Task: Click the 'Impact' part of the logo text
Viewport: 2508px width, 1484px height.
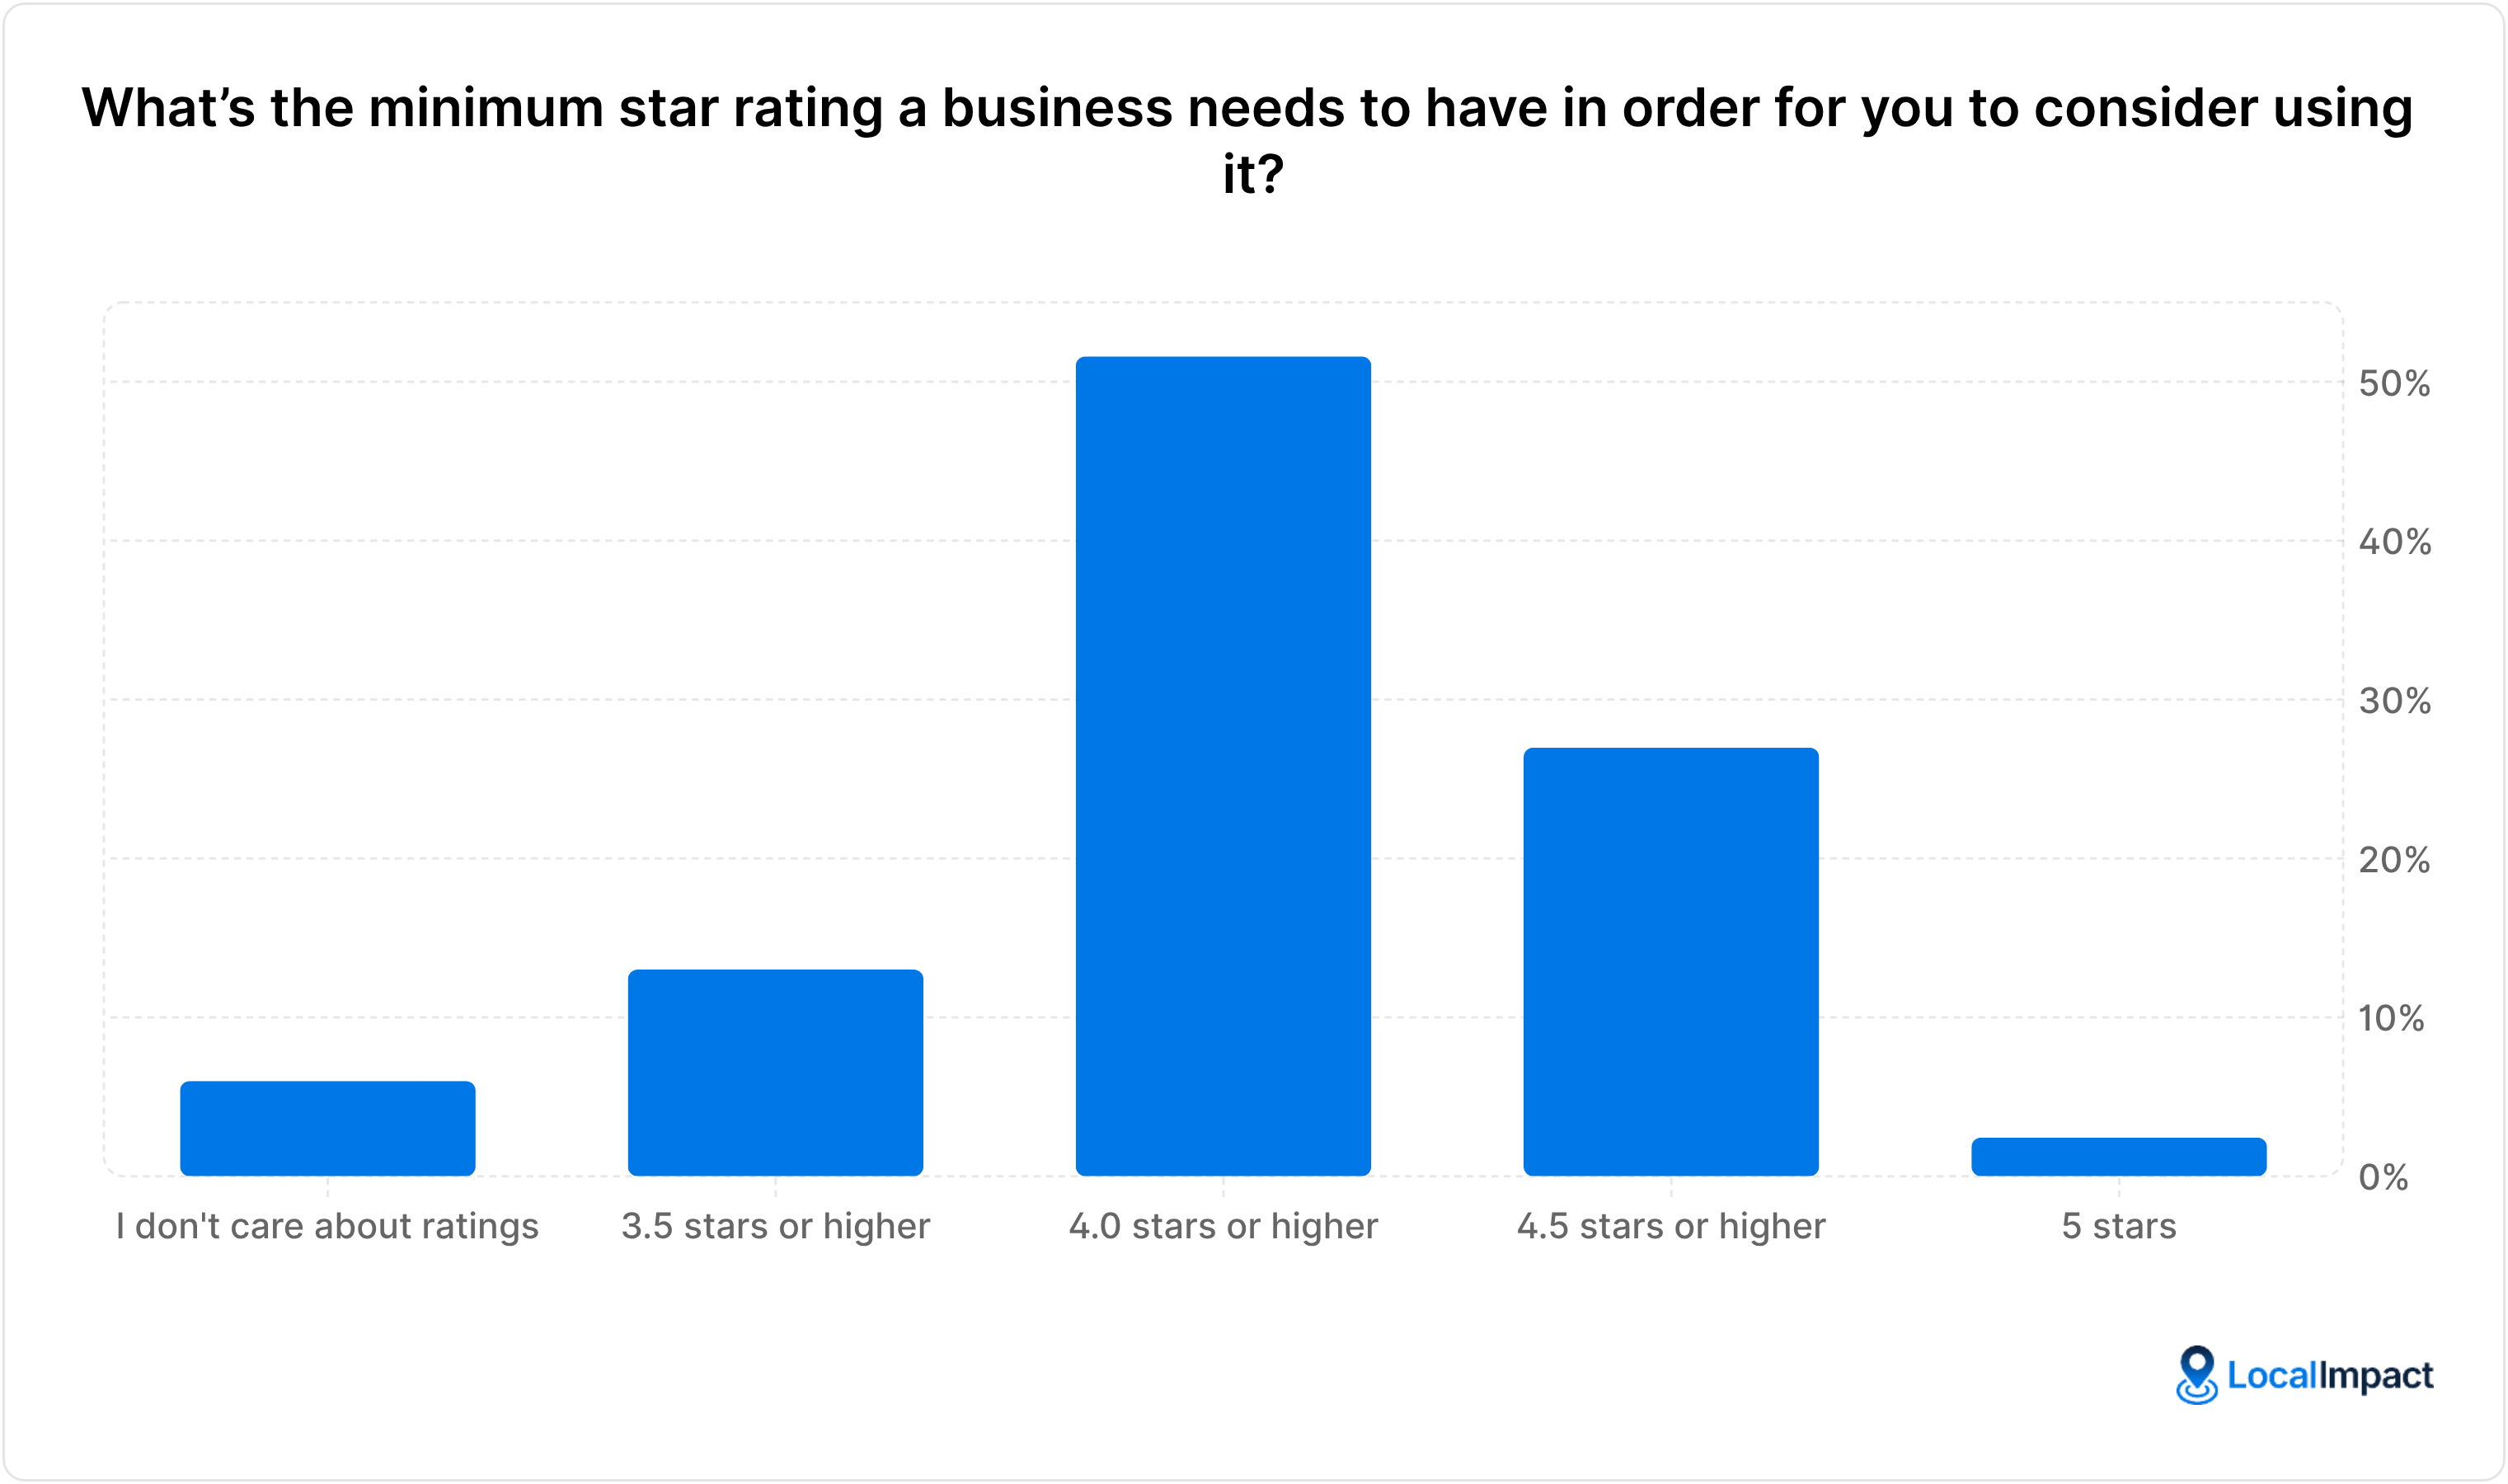Action: (x=2375, y=1378)
